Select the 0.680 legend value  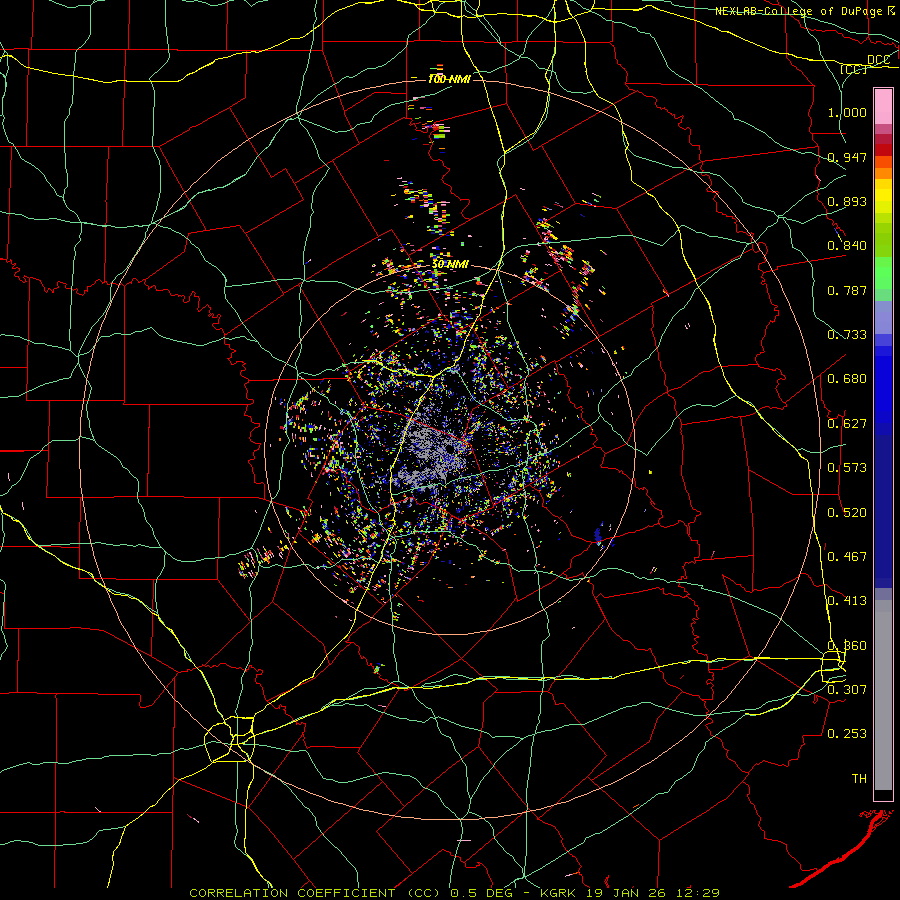pyautogui.click(x=847, y=379)
